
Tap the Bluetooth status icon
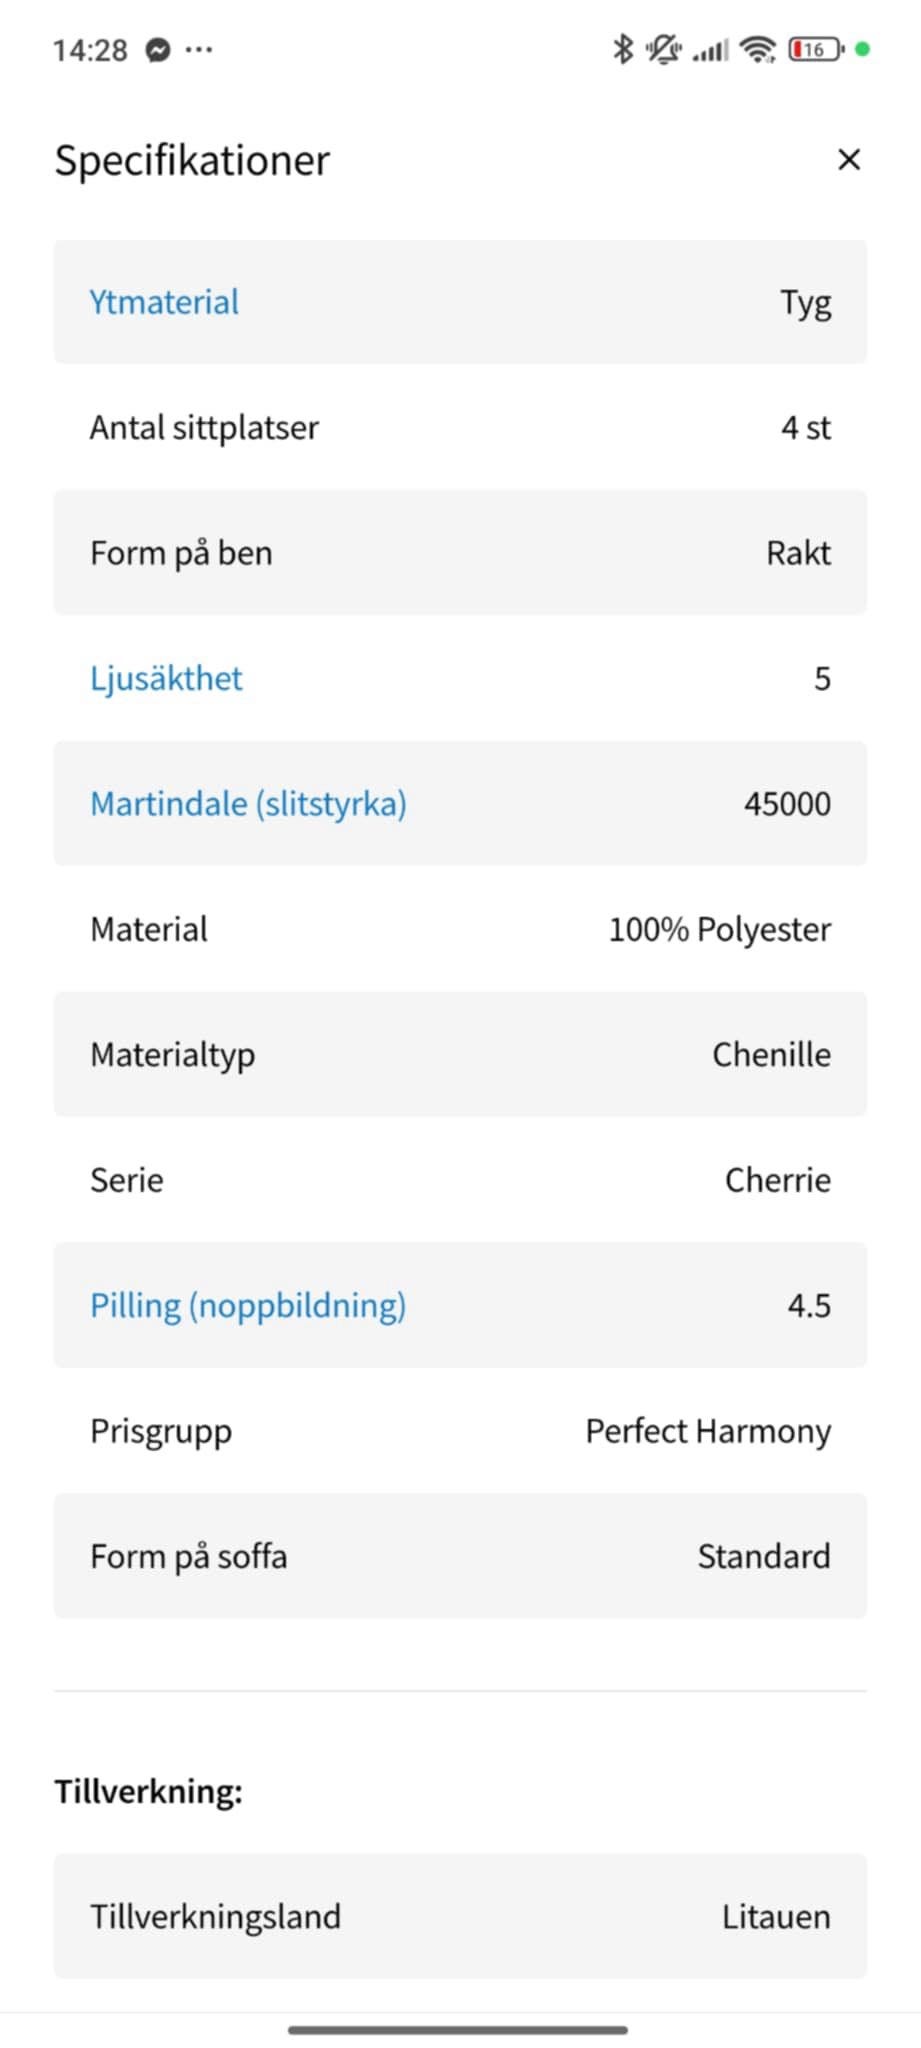pyautogui.click(x=623, y=49)
